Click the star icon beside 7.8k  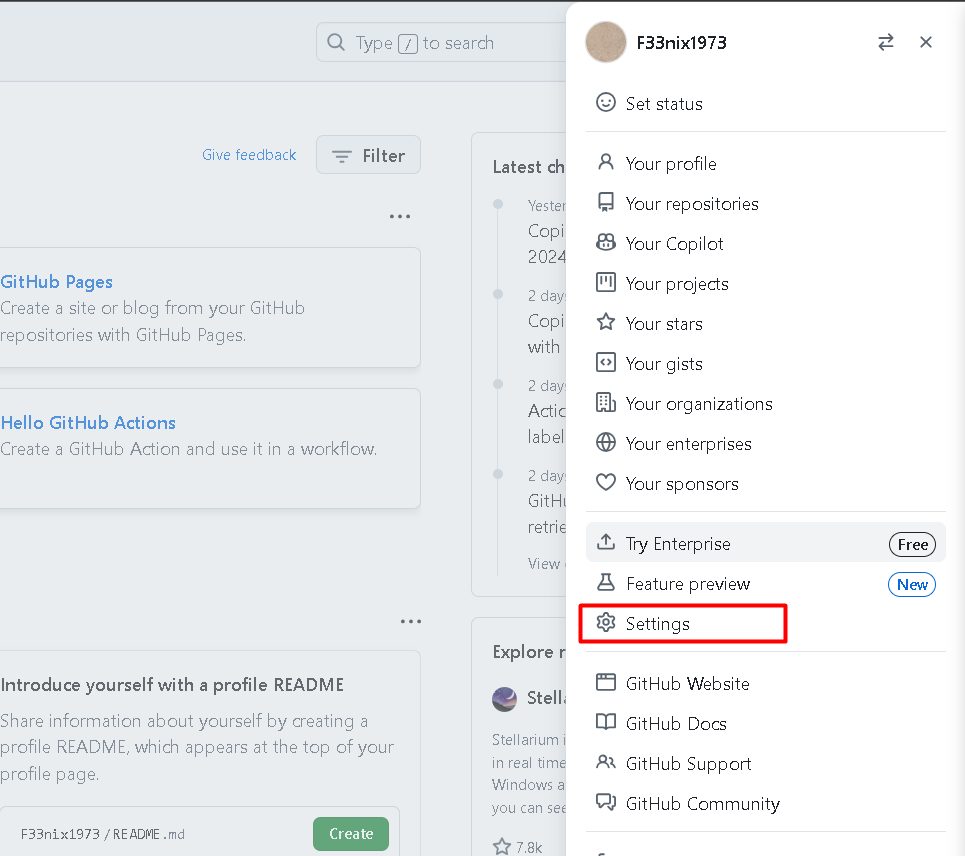(x=502, y=847)
